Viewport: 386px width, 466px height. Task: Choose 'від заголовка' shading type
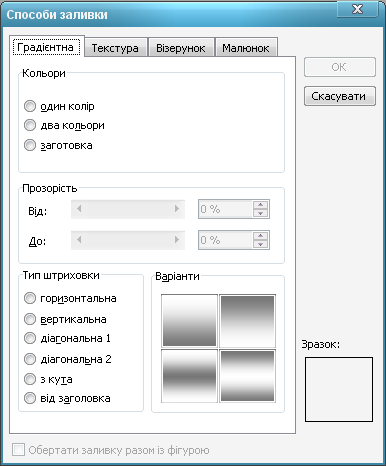30,398
